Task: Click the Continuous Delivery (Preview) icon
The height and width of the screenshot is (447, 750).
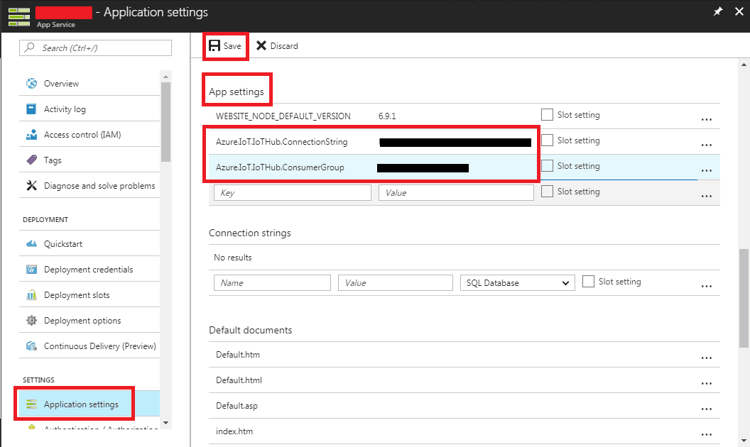Action: (x=32, y=346)
